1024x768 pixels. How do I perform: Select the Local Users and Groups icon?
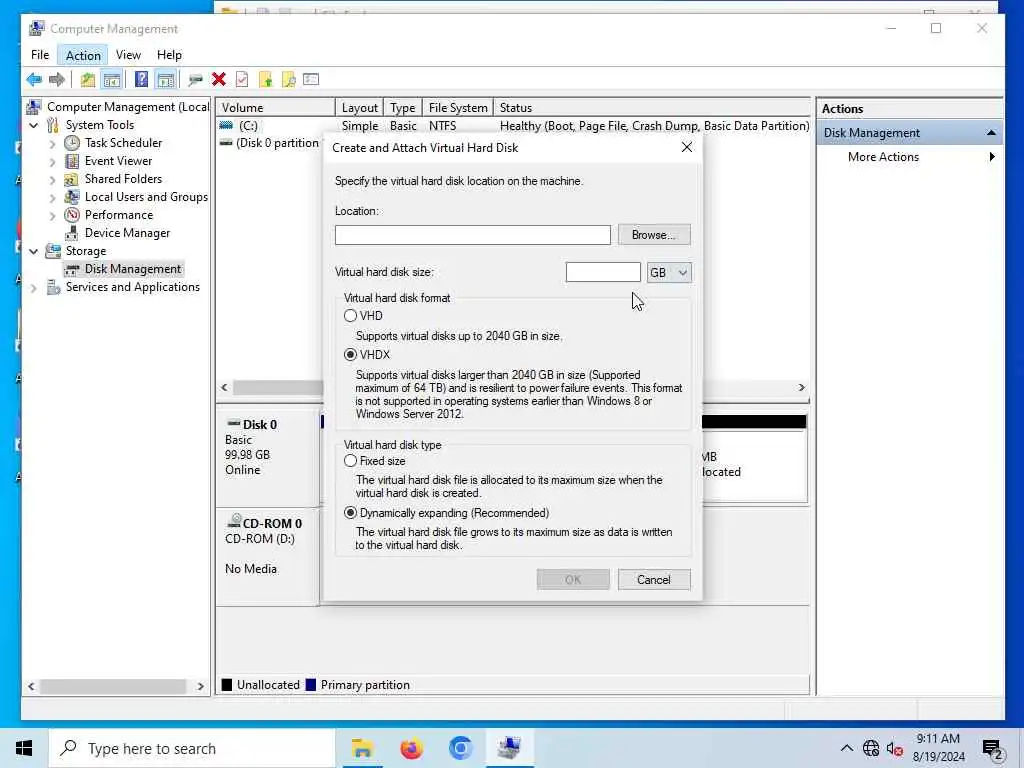pos(72,197)
